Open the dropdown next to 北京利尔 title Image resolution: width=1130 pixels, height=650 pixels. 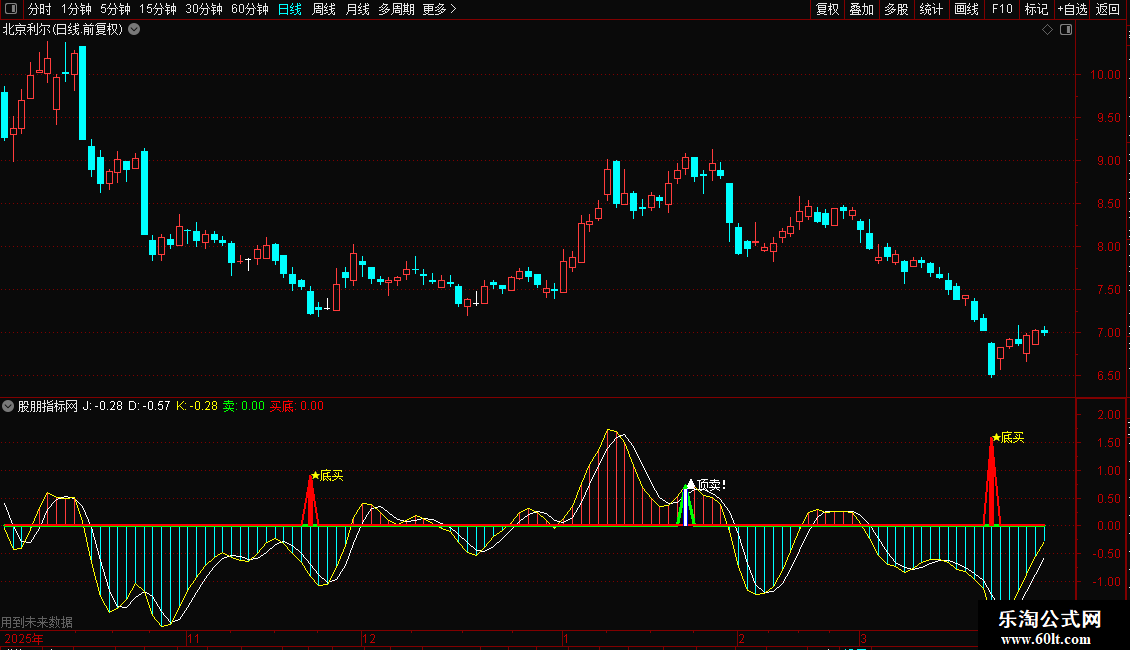(134, 29)
